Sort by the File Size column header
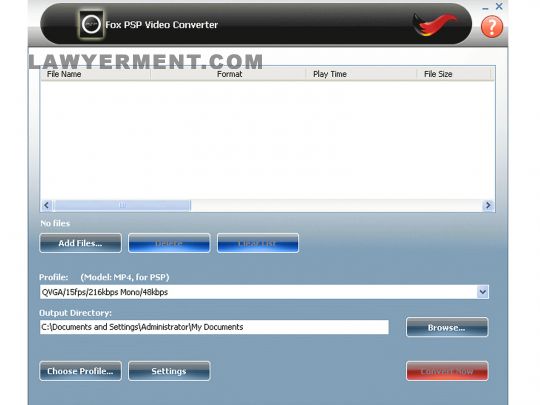Viewport: 540px width, 405px height. tap(454, 74)
